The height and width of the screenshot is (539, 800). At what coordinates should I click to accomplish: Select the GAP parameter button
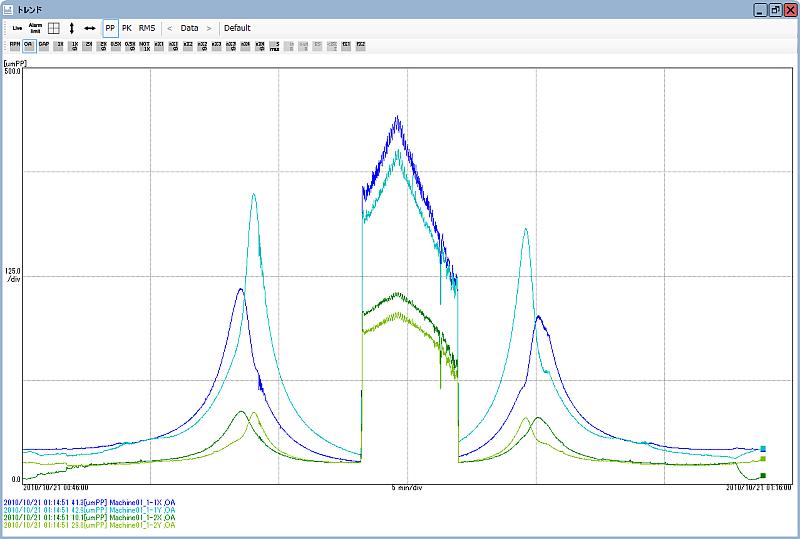click(x=44, y=46)
